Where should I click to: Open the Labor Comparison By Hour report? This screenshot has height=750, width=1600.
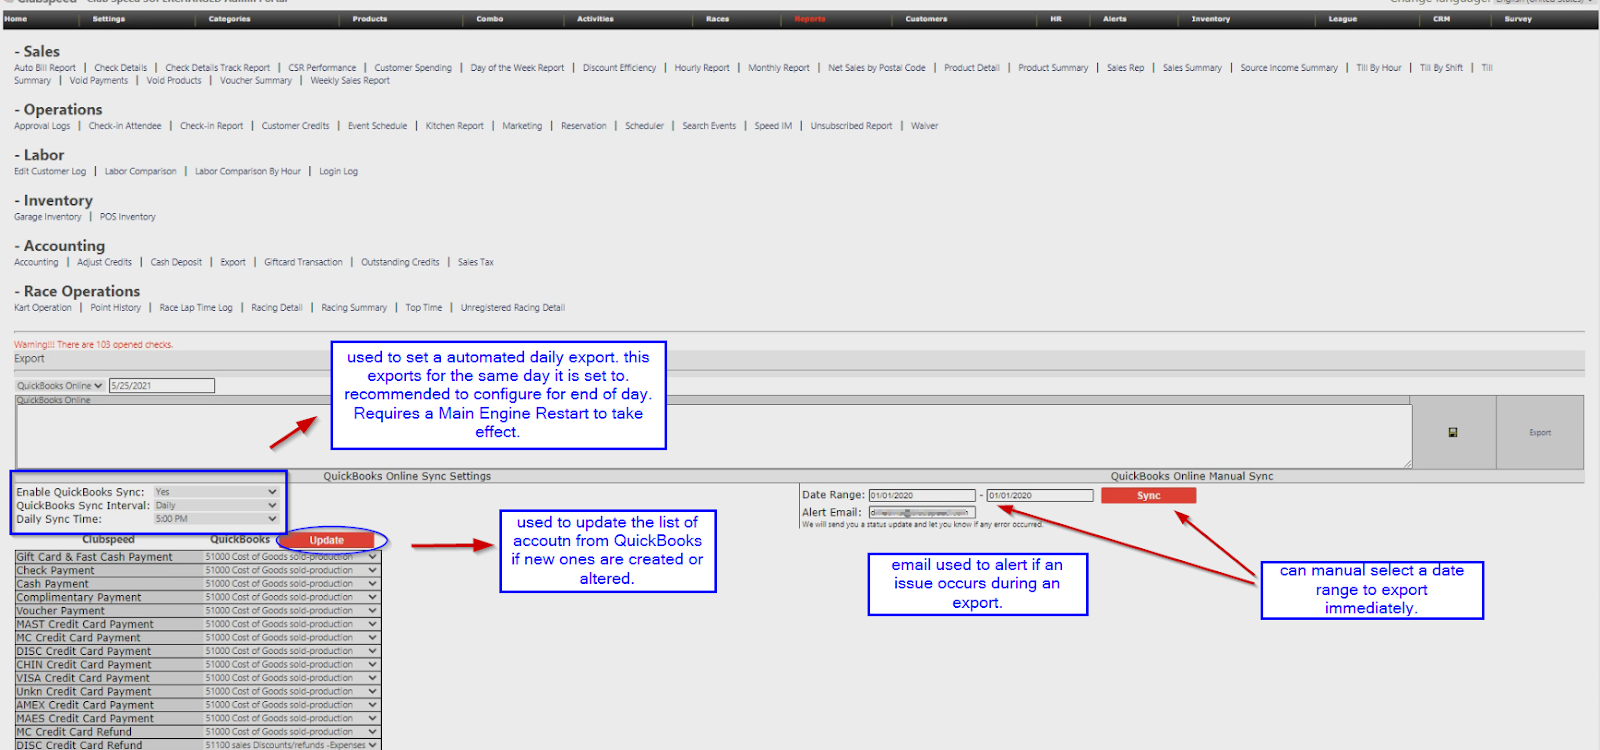click(248, 172)
